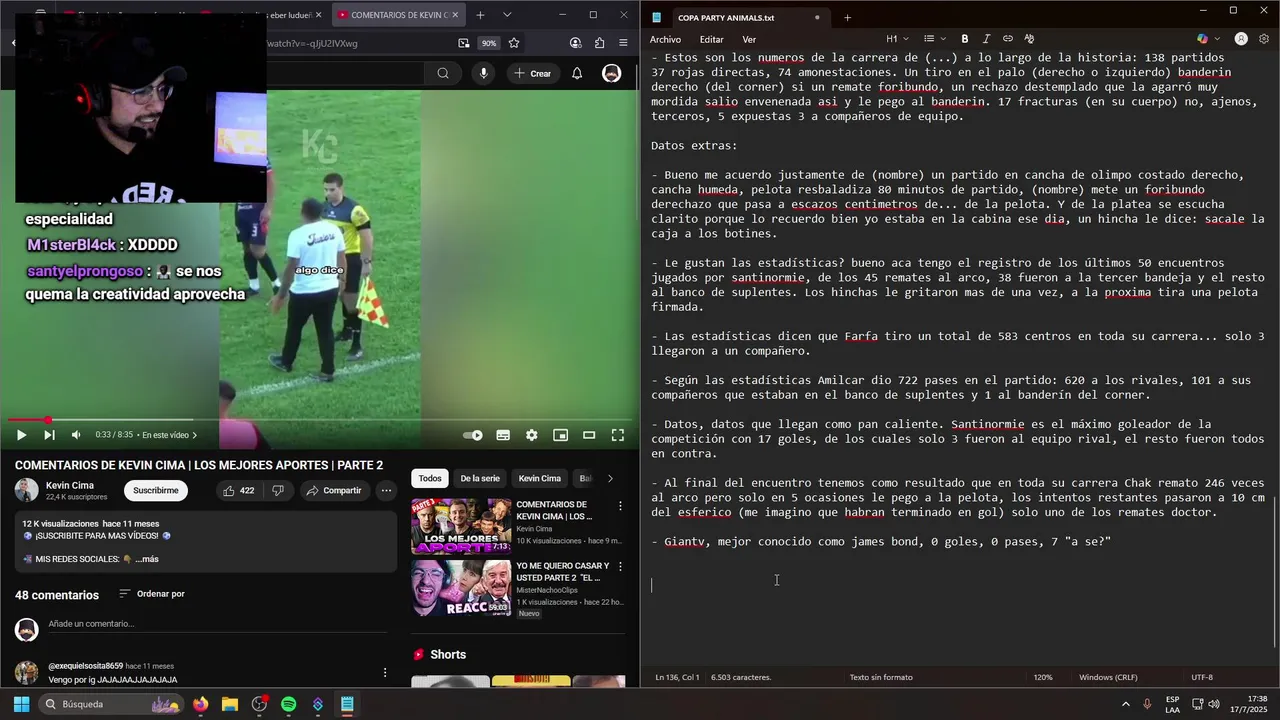Viewport: 1280px width, 720px height.
Task: Open the YouTube 'Crear' button
Action: (x=532, y=73)
